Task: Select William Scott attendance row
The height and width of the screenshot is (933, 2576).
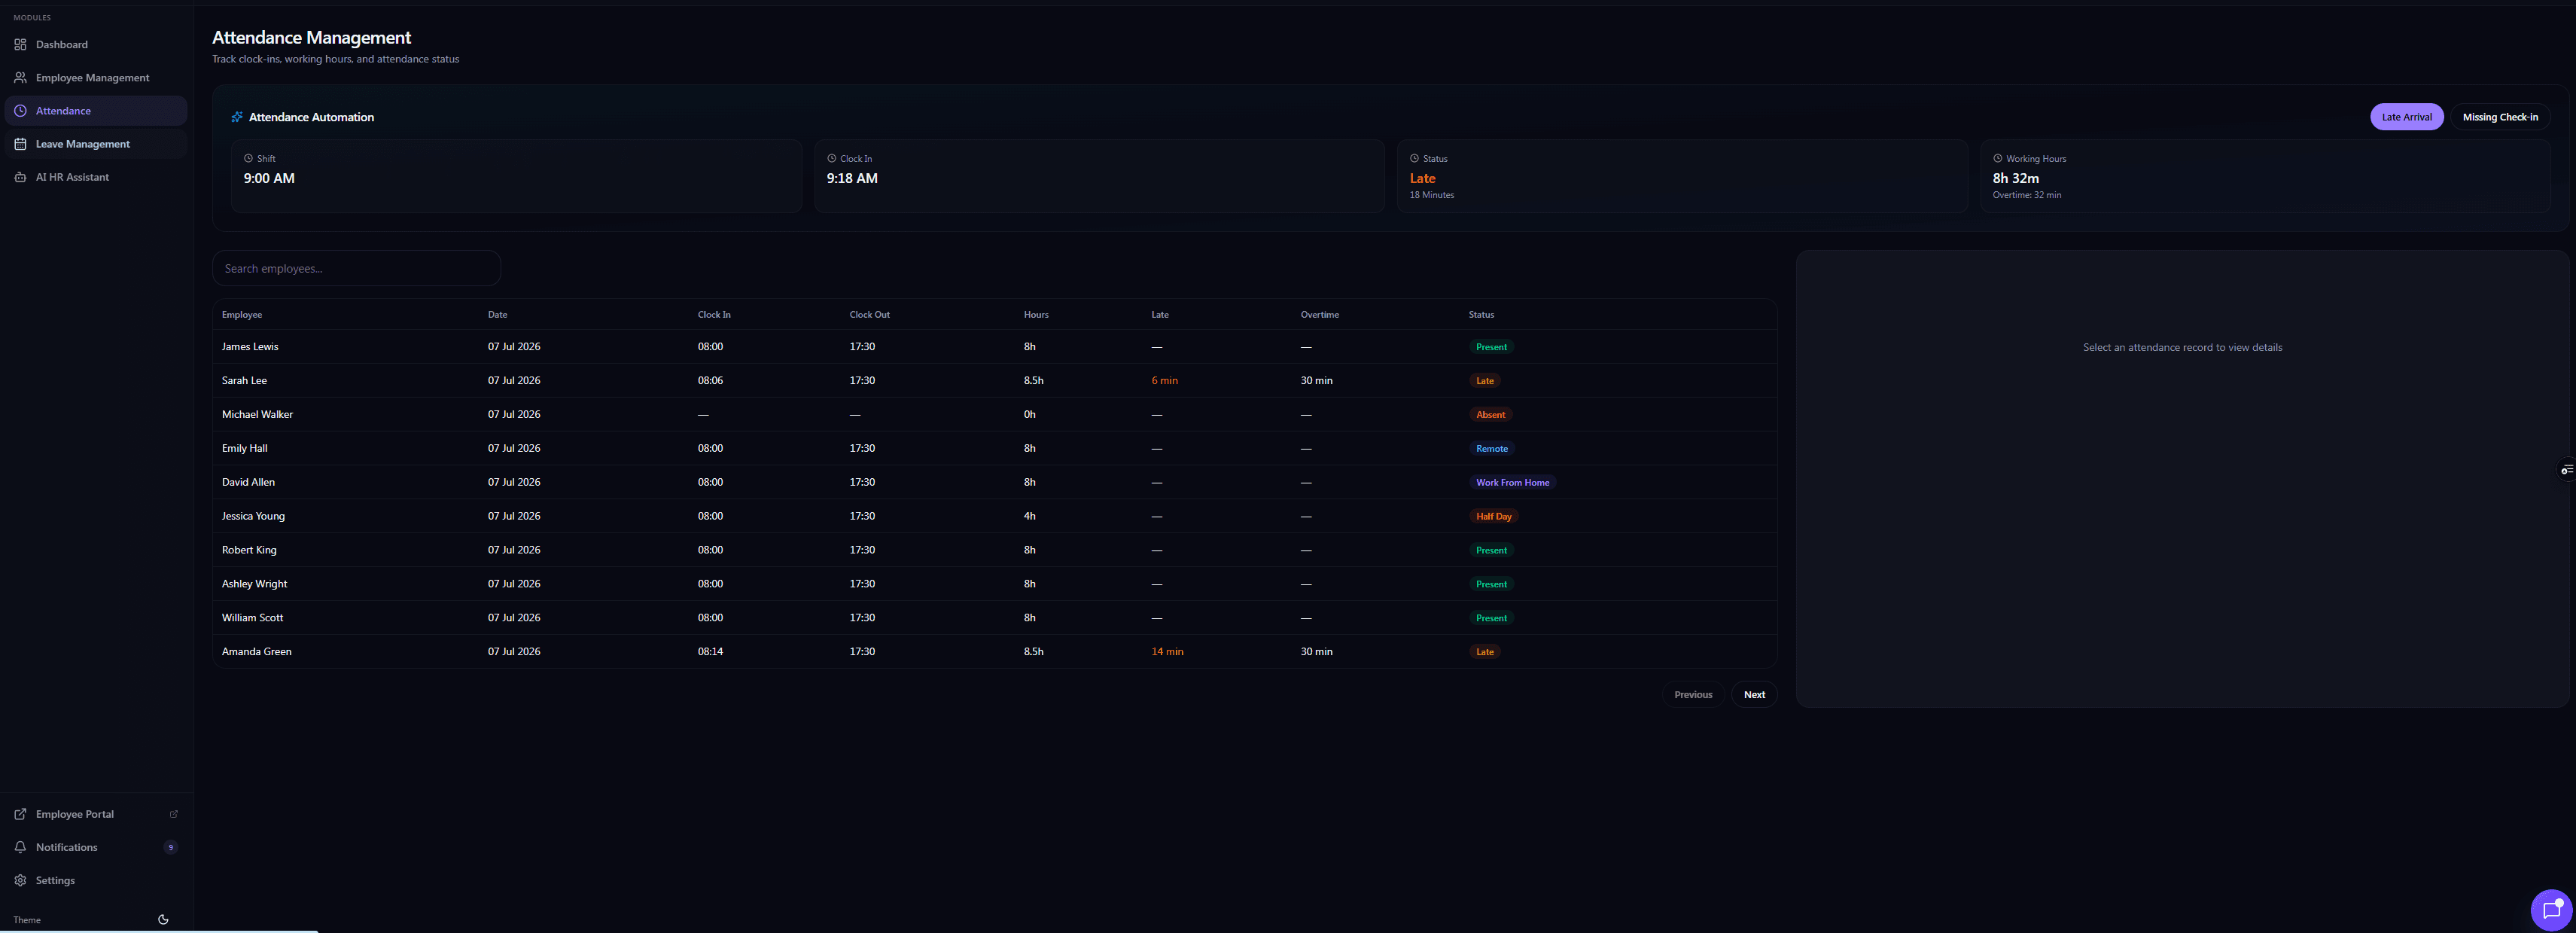Action: click(x=994, y=618)
